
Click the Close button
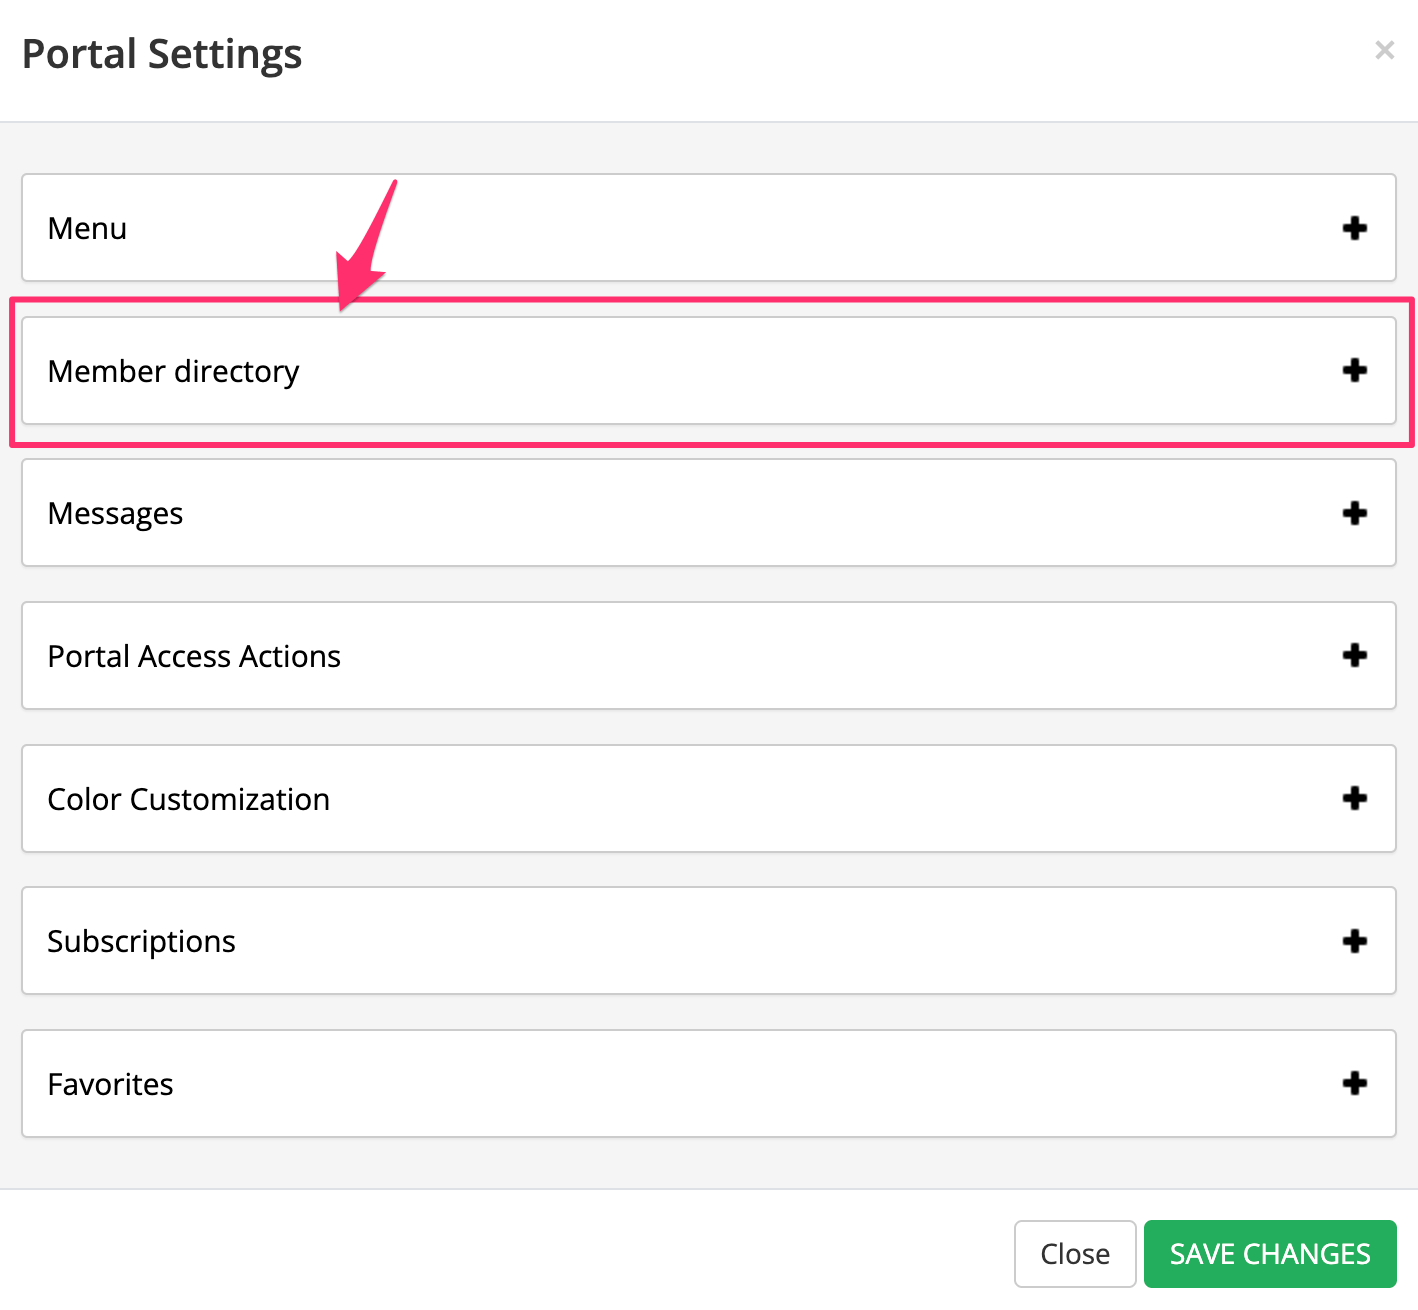1075,1254
